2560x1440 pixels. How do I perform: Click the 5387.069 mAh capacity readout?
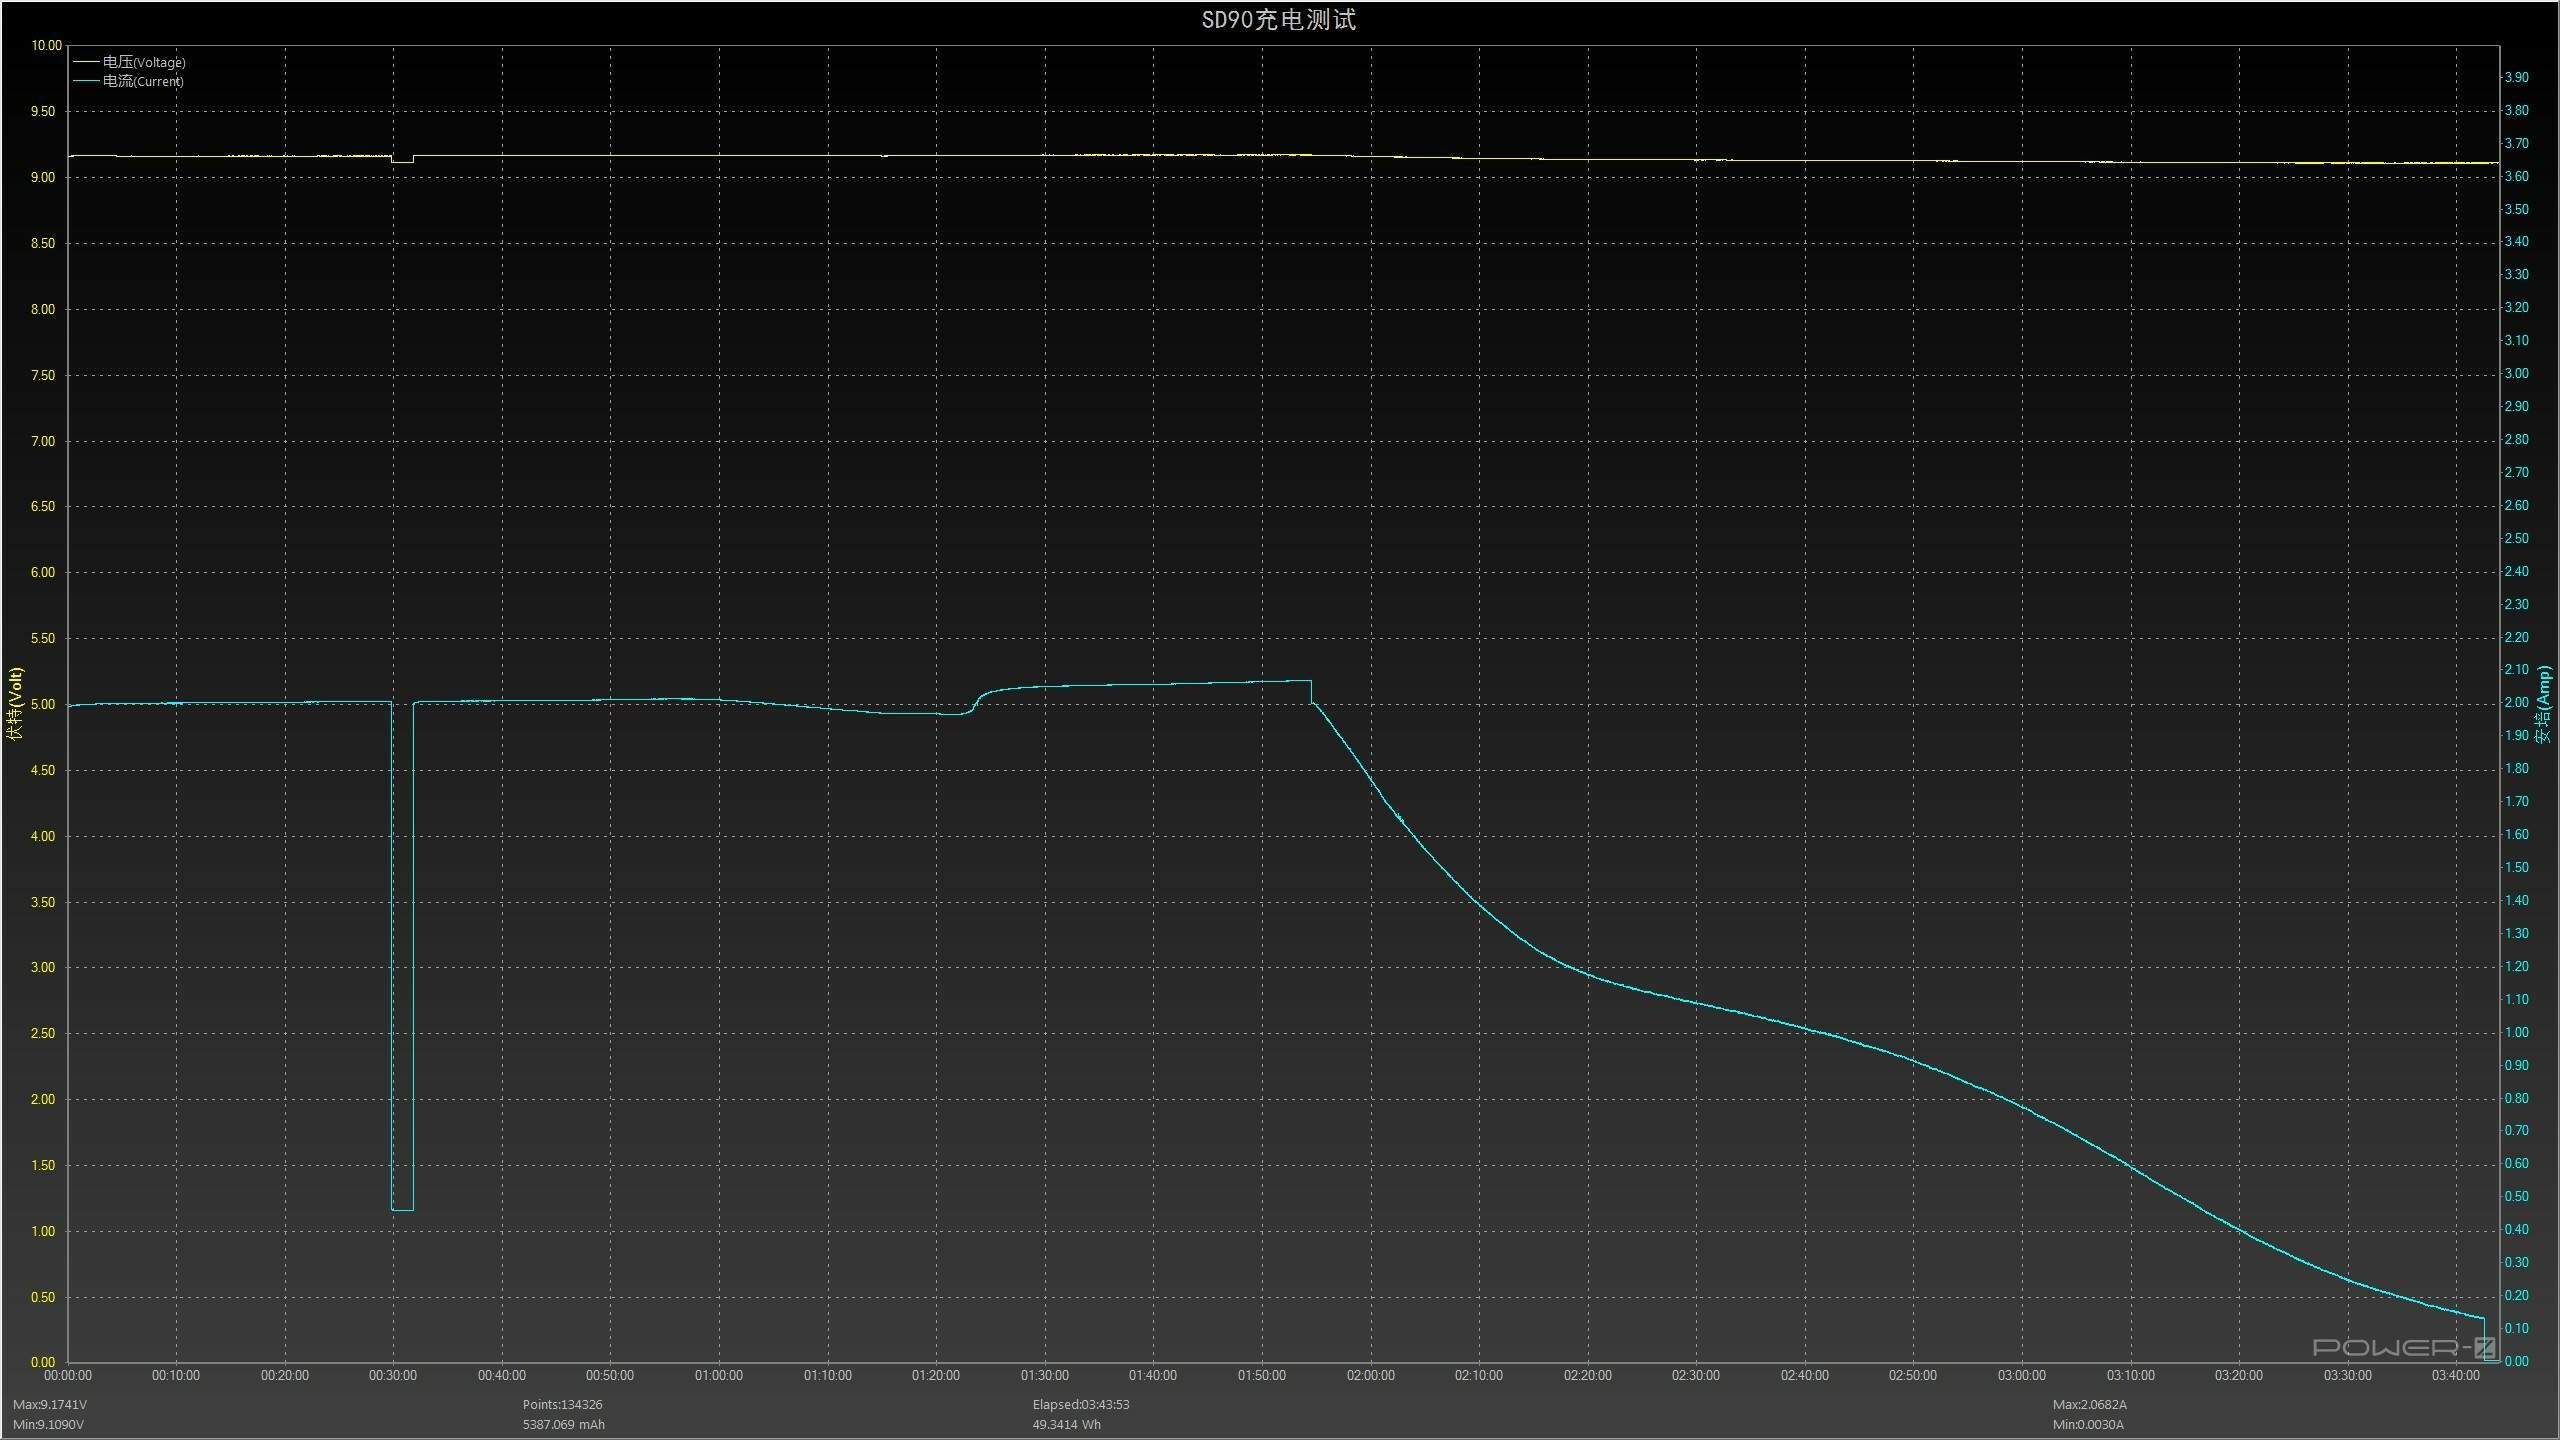563,1424
